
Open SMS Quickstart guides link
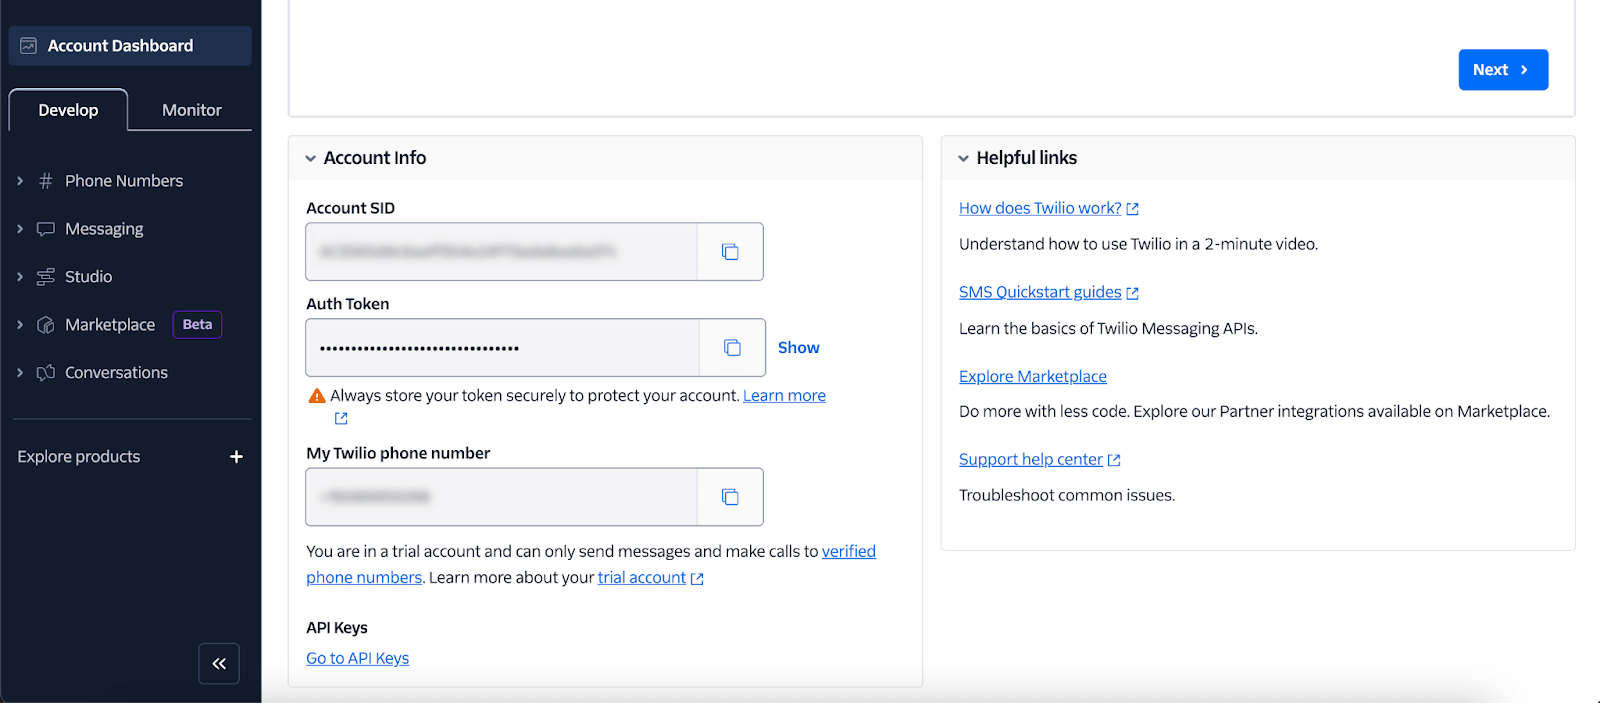[1040, 292]
